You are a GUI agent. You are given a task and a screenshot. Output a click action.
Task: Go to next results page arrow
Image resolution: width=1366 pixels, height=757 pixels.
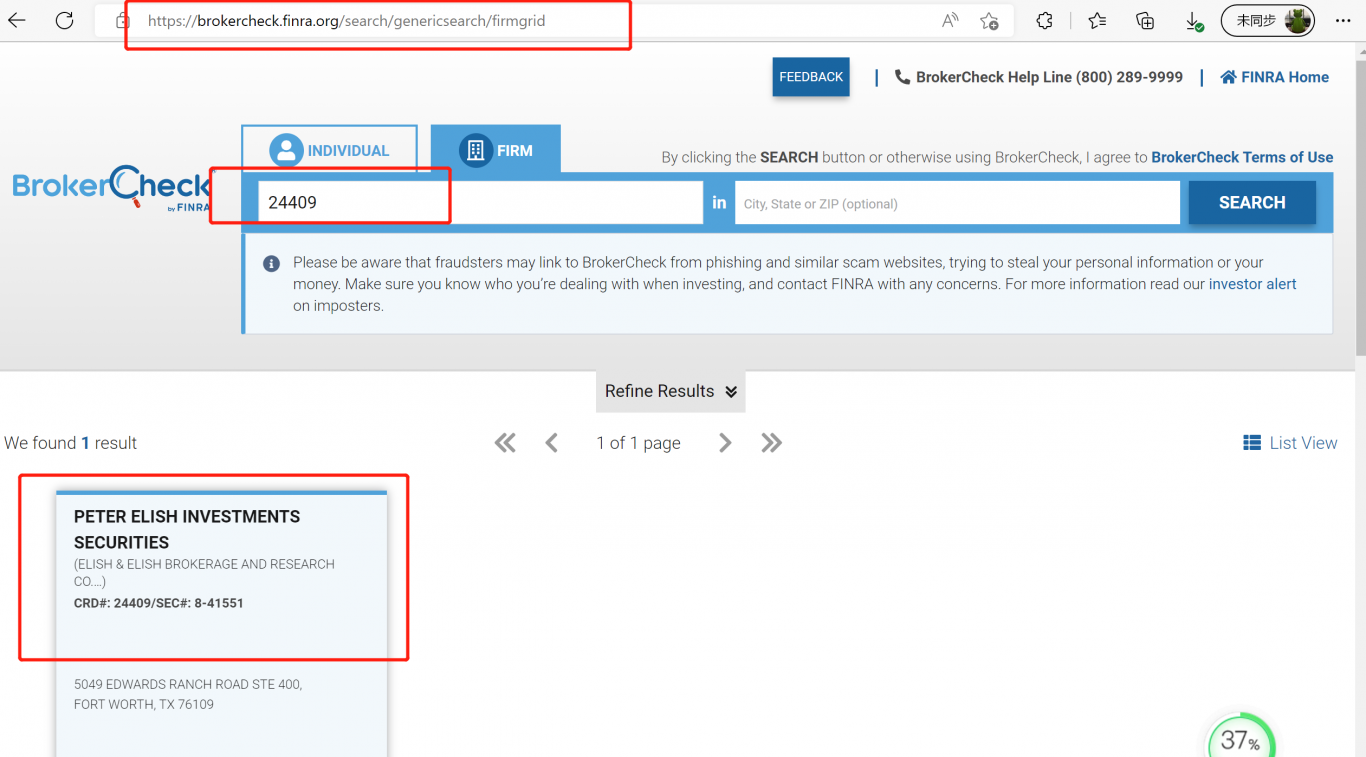[725, 443]
